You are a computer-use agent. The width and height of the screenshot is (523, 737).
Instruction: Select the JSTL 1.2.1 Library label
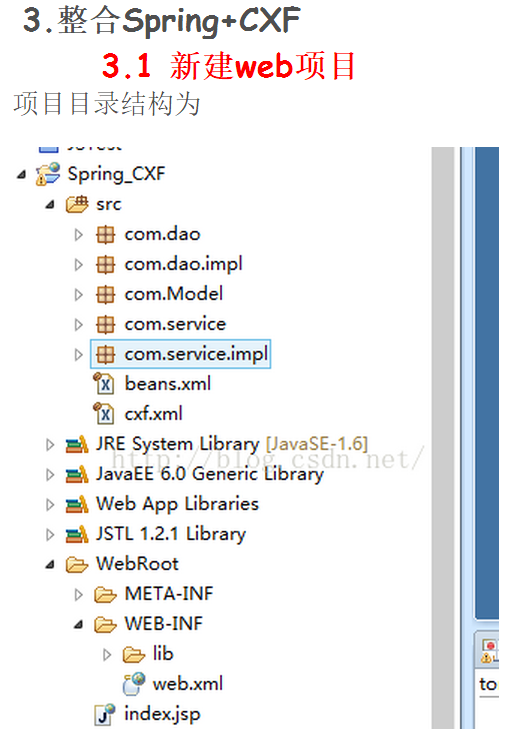[171, 534]
